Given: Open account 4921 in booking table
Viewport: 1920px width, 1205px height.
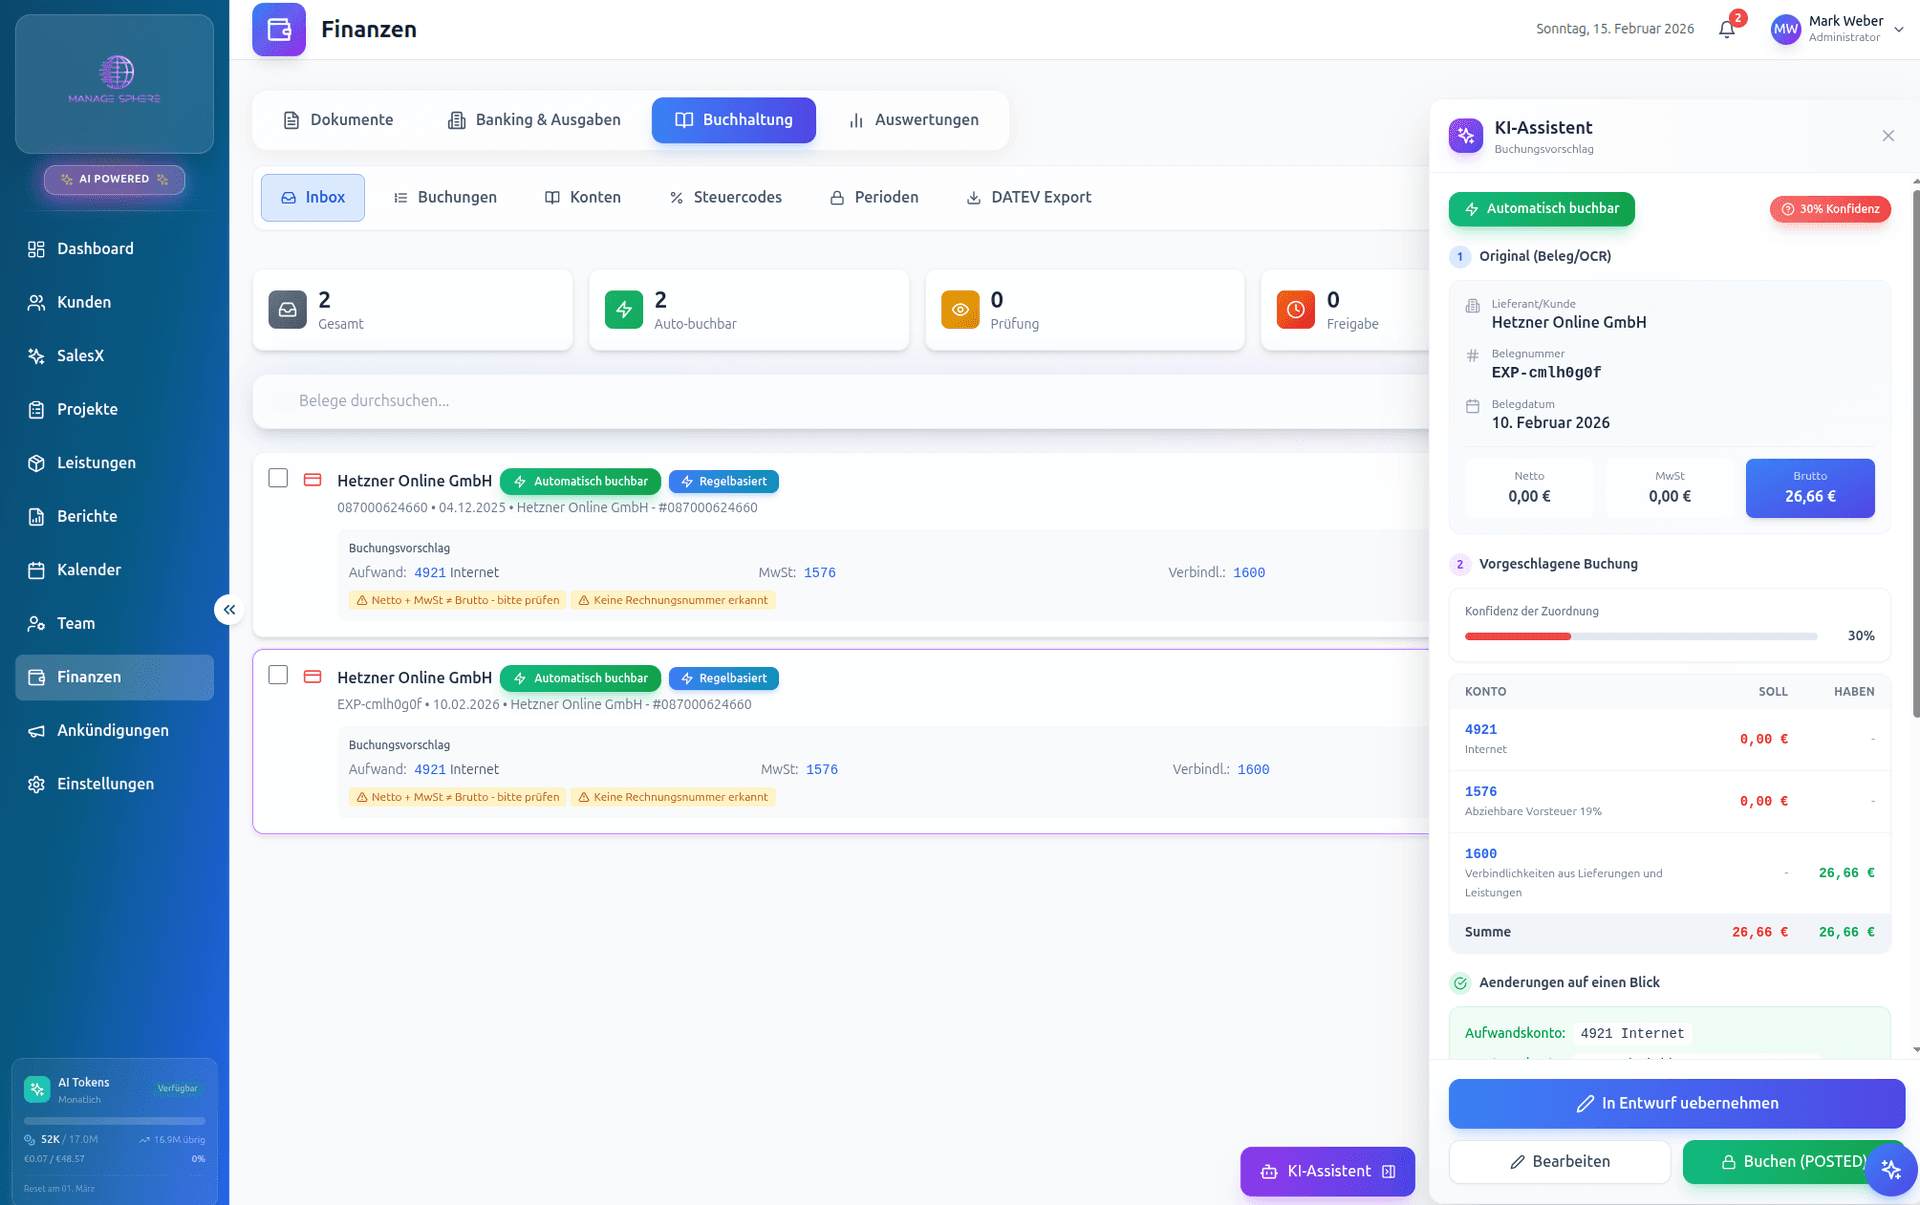Looking at the screenshot, I should [x=1481, y=730].
